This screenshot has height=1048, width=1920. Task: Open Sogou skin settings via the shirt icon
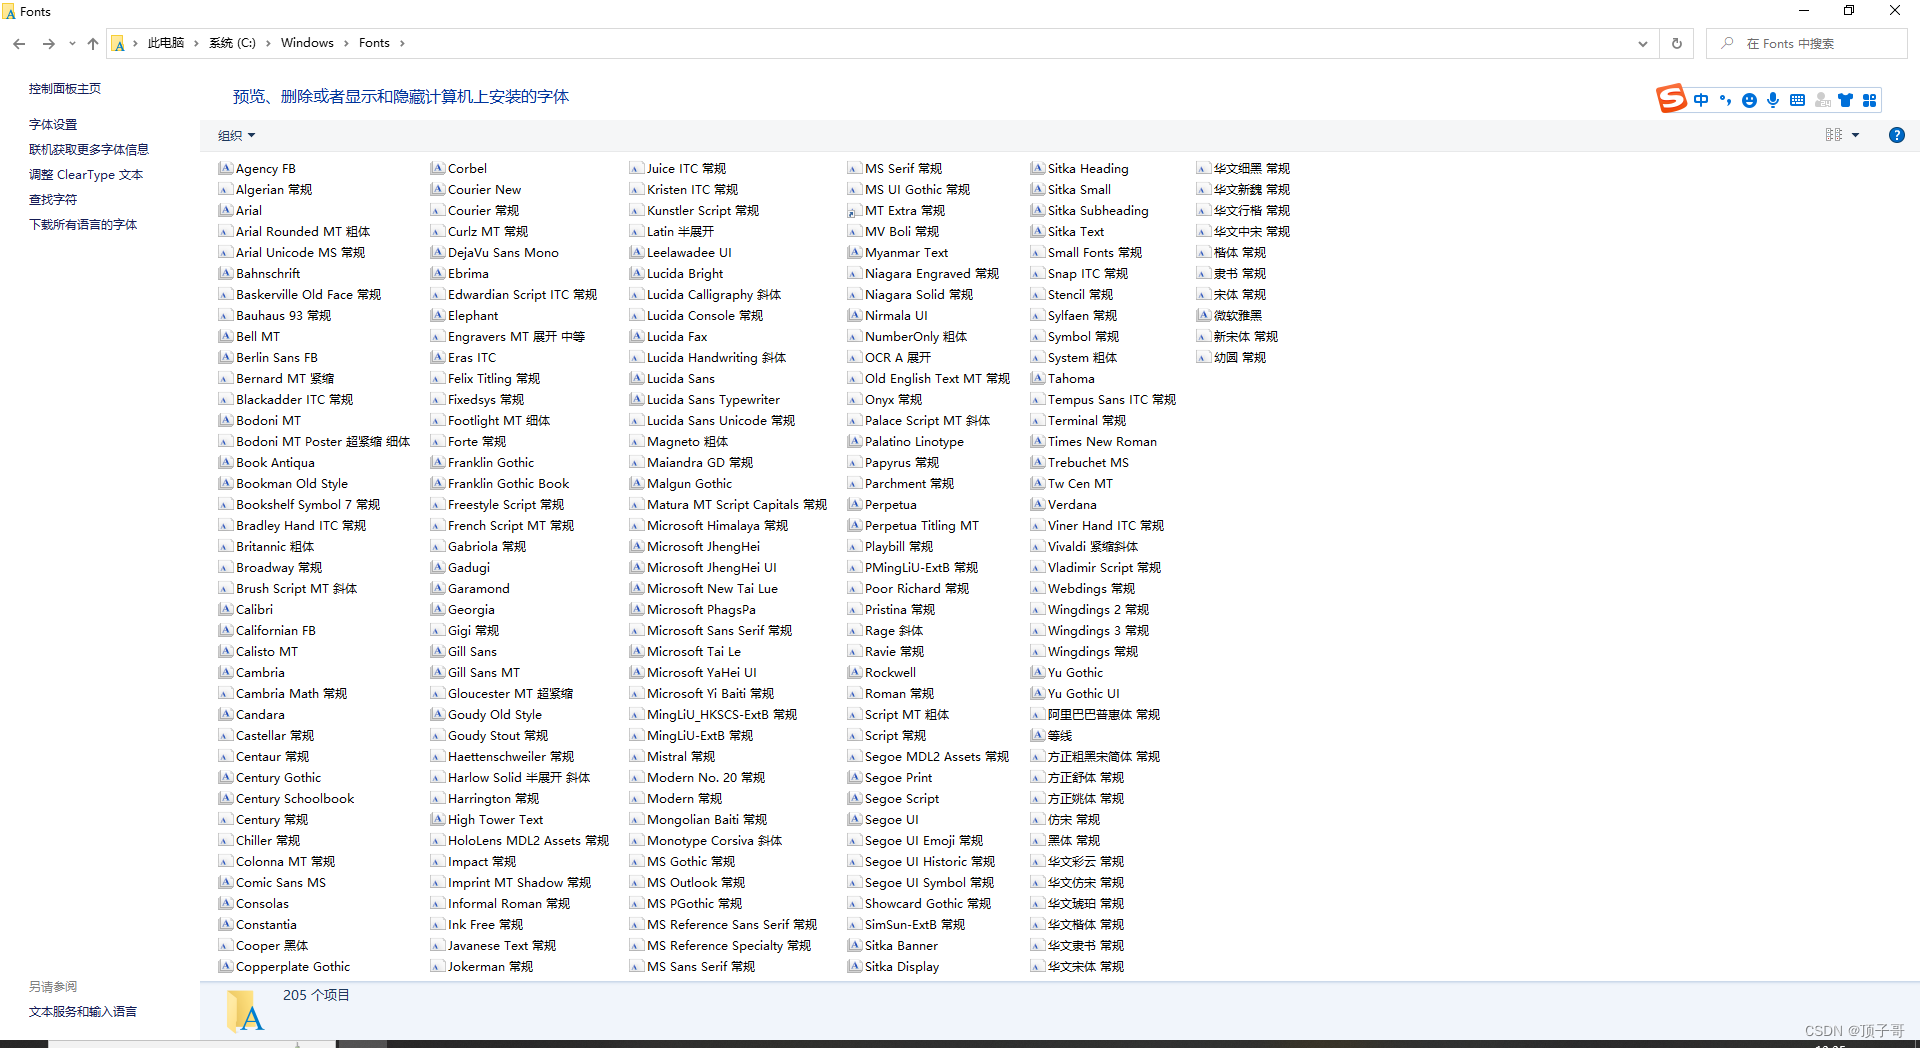(1845, 100)
